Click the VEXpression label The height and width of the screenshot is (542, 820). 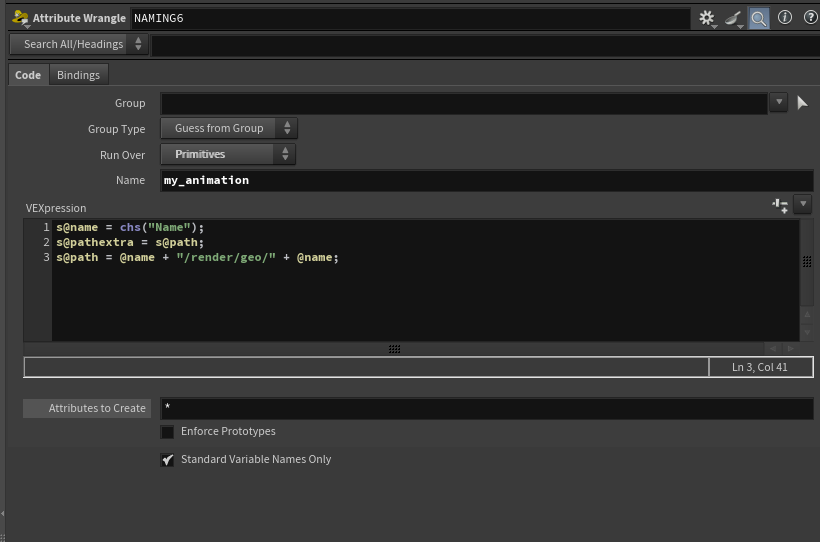pos(56,208)
